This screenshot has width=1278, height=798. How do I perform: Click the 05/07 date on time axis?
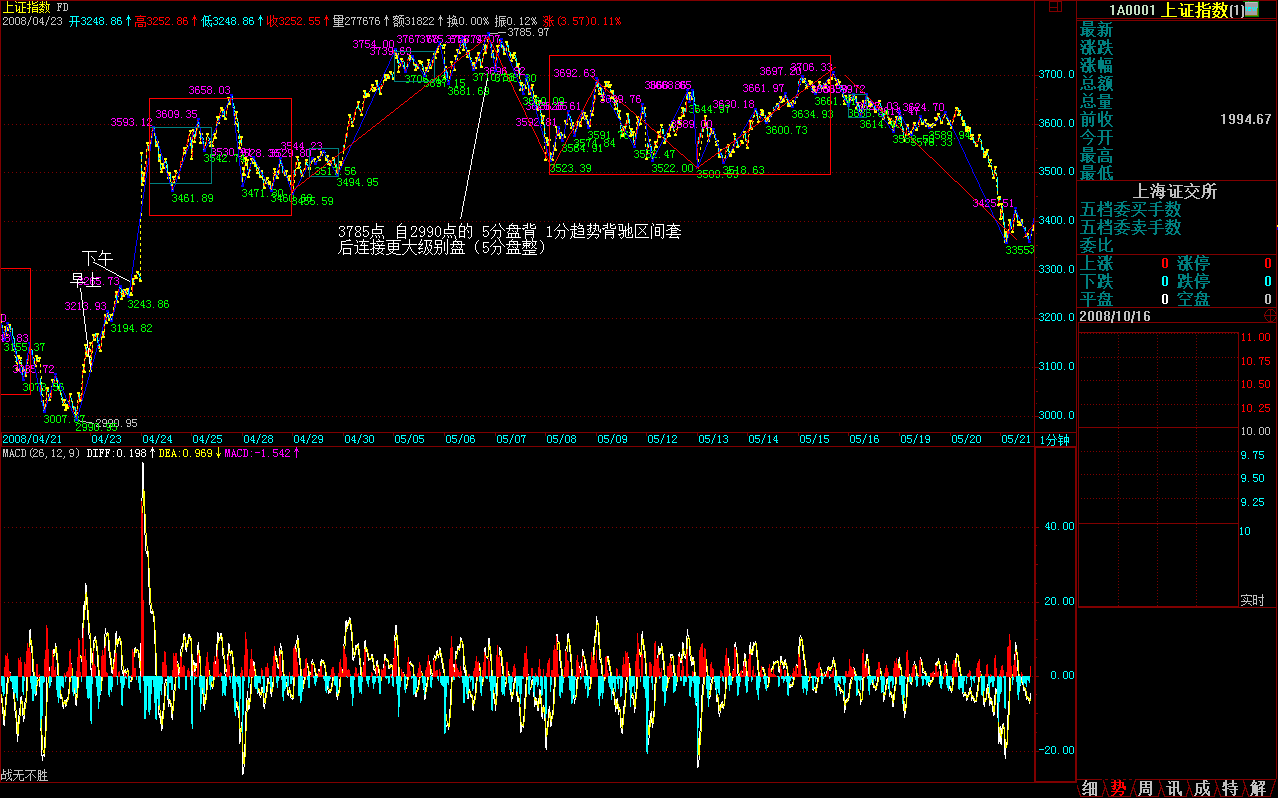(510, 440)
